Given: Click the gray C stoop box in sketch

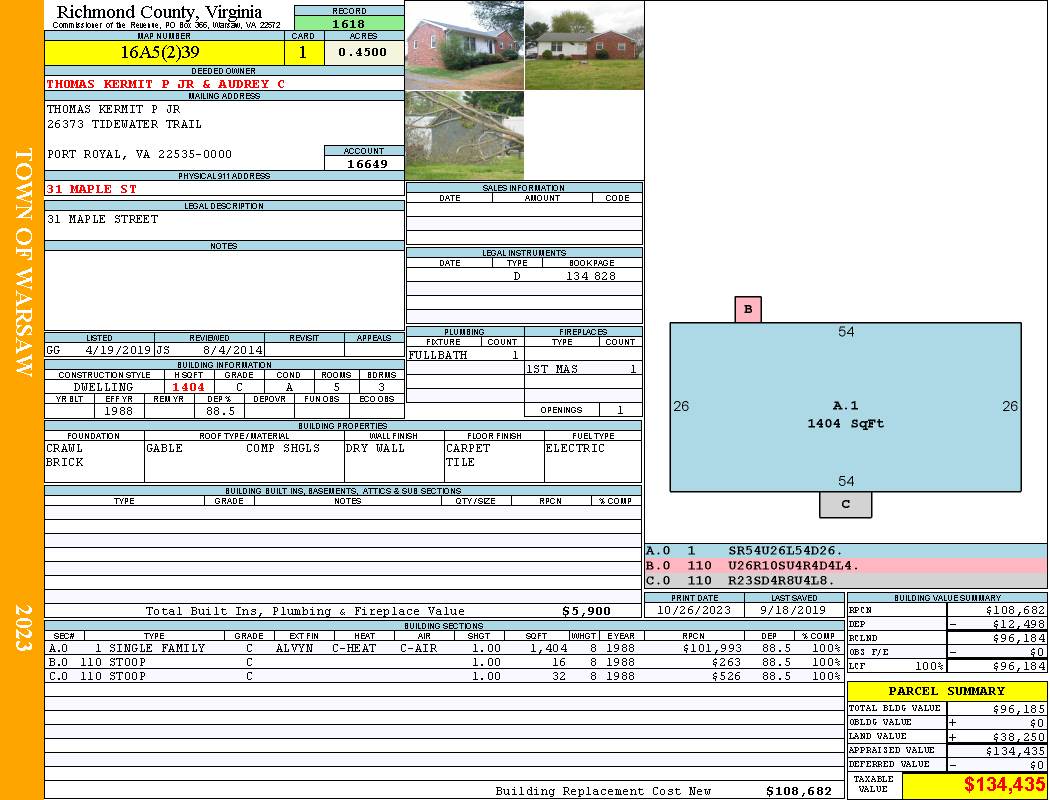Looking at the screenshot, I should tap(845, 504).
